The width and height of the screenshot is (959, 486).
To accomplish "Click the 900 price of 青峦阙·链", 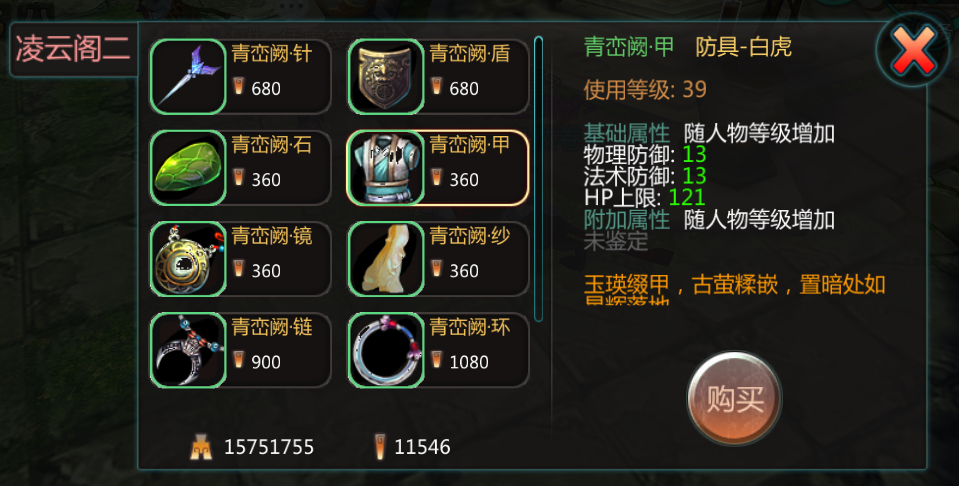I will pyautogui.click(x=266, y=362).
